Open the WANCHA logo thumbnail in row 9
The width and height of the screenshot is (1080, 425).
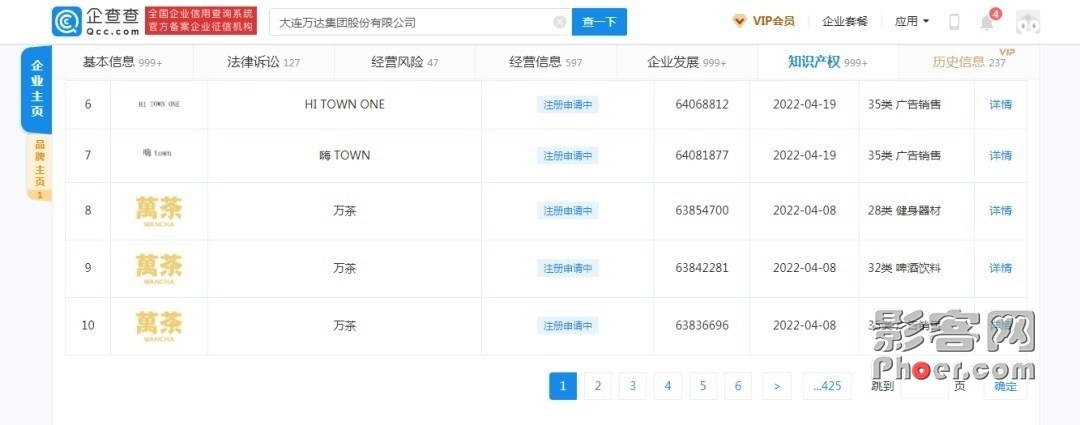pos(159,269)
